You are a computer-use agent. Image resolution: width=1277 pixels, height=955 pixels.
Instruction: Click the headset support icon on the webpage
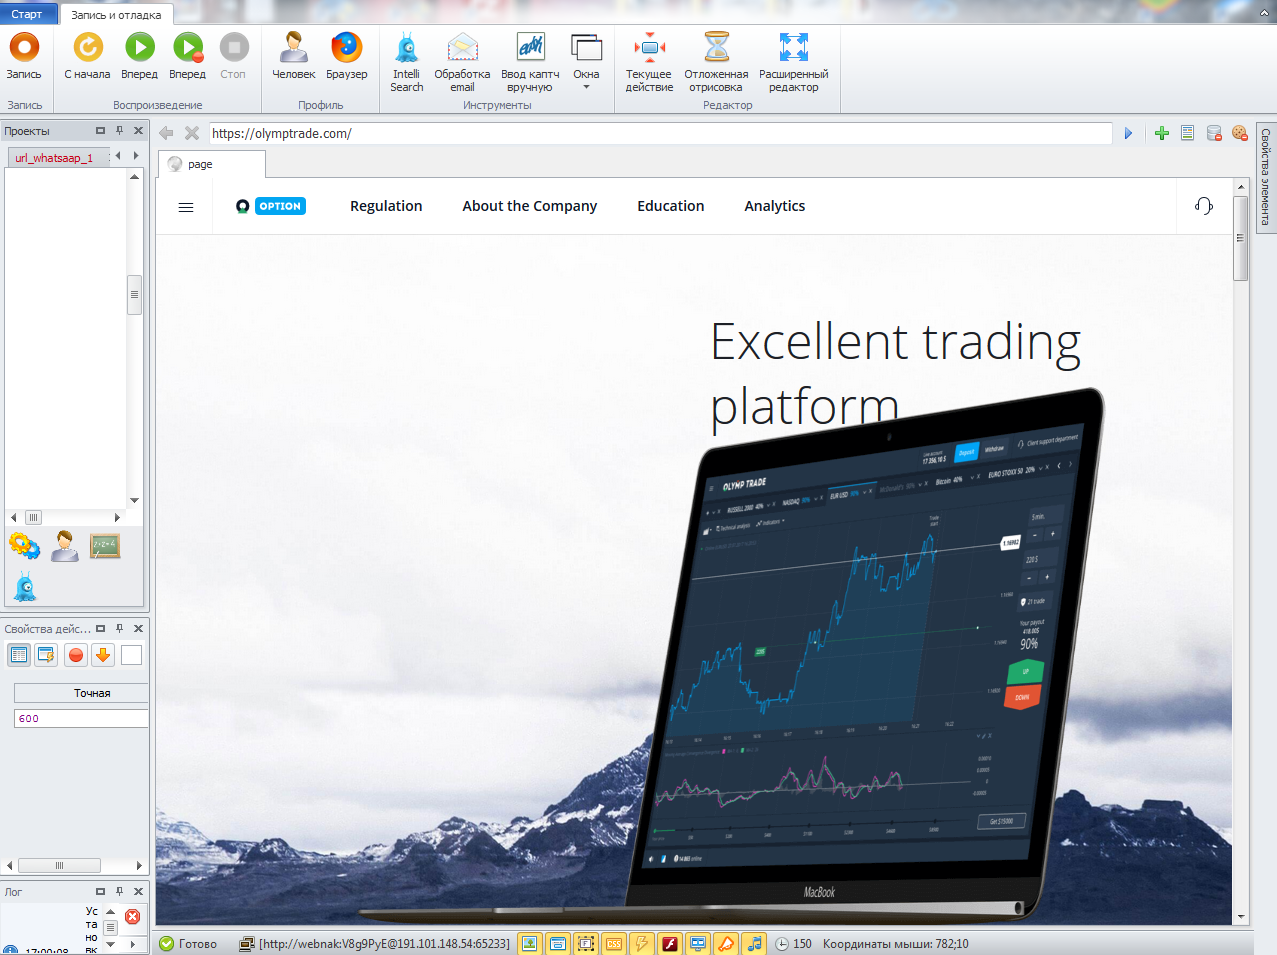pyautogui.click(x=1204, y=206)
